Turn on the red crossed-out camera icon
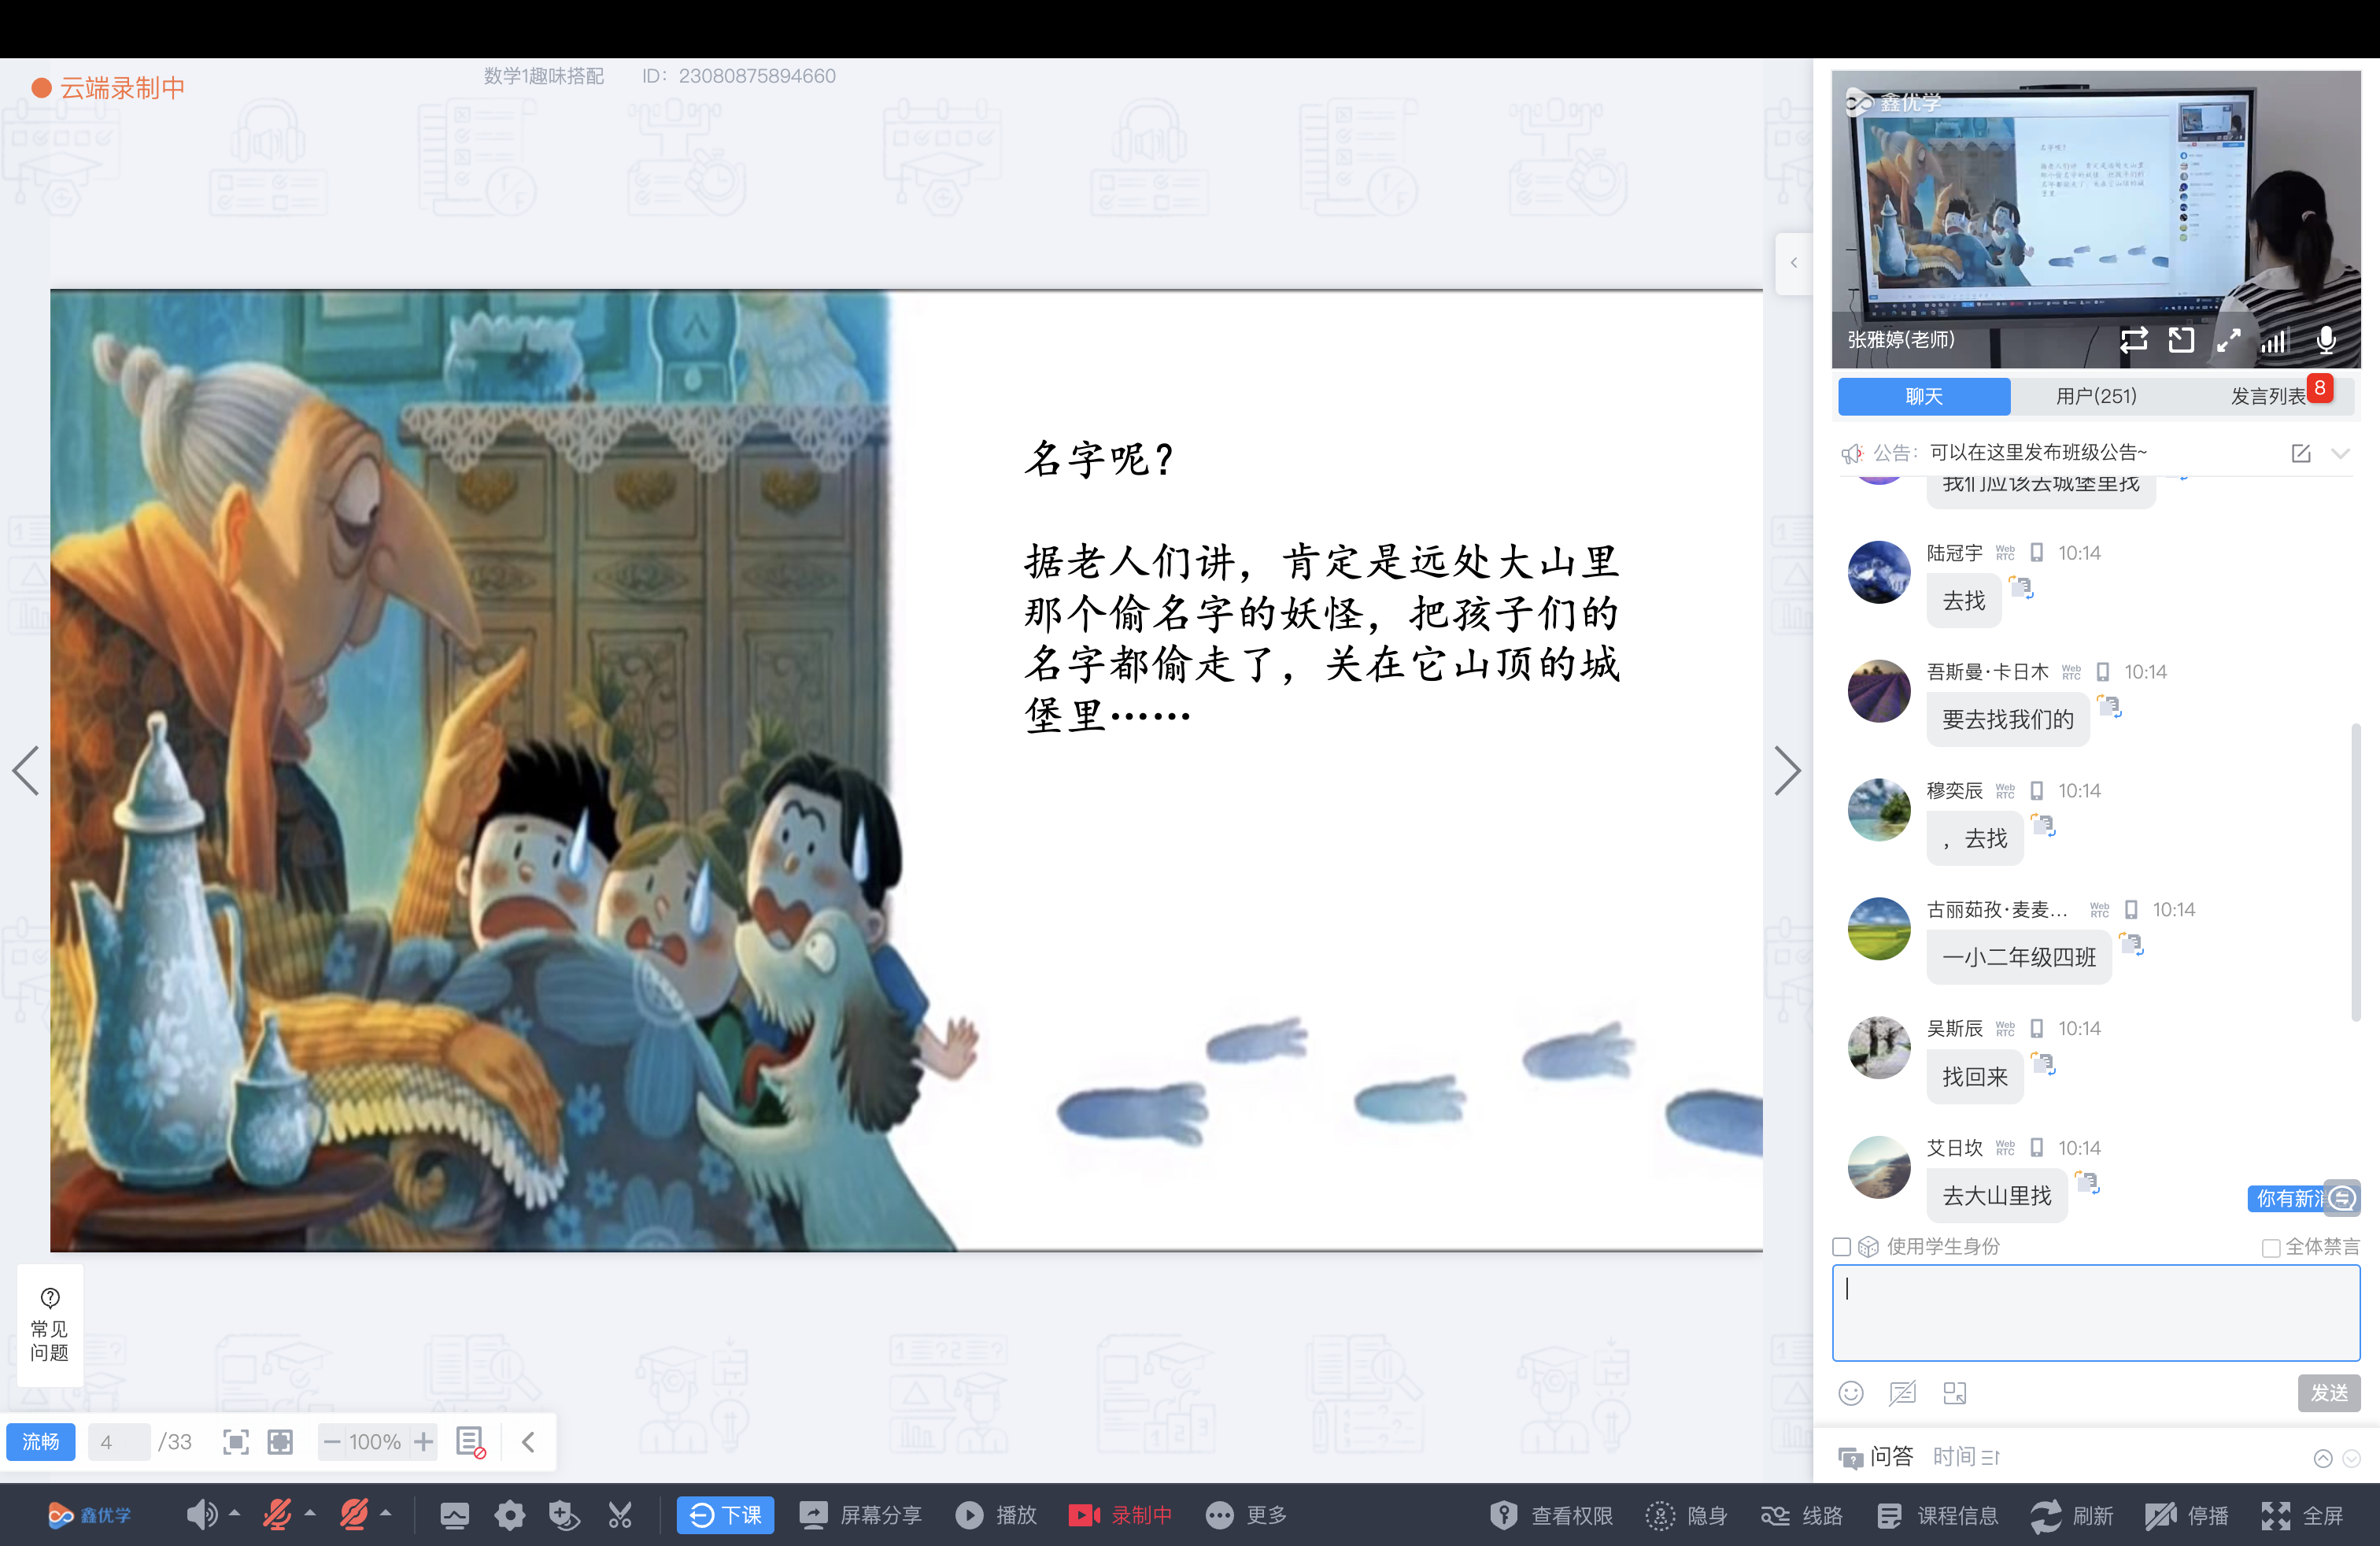The height and width of the screenshot is (1546, 2380). pyautogui.click(x=353, y=1515)
